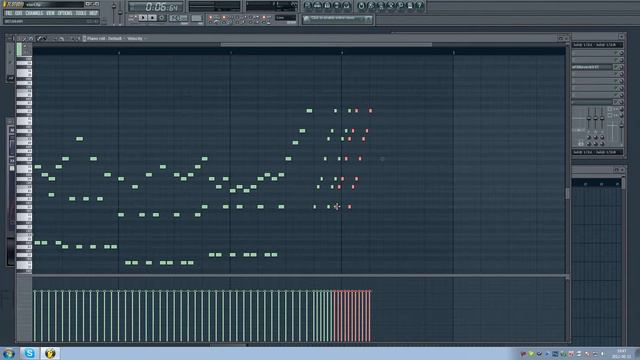Click the piano roll top horizontal scrollbar
The height and width of the screenshot is (360, 640).
click(326, 44)
